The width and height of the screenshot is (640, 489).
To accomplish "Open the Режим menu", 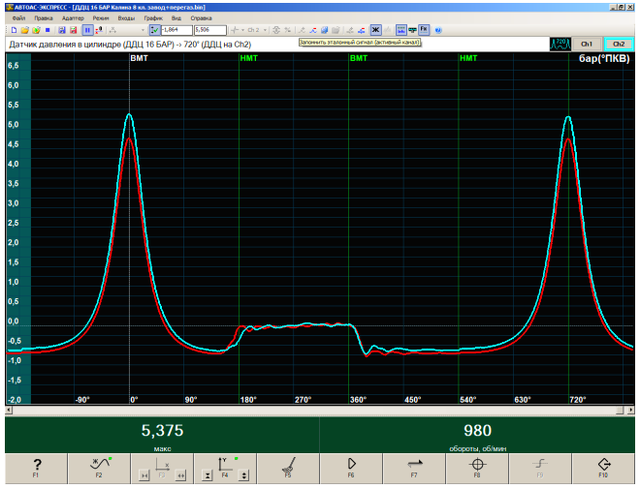I will coord(101,18).
